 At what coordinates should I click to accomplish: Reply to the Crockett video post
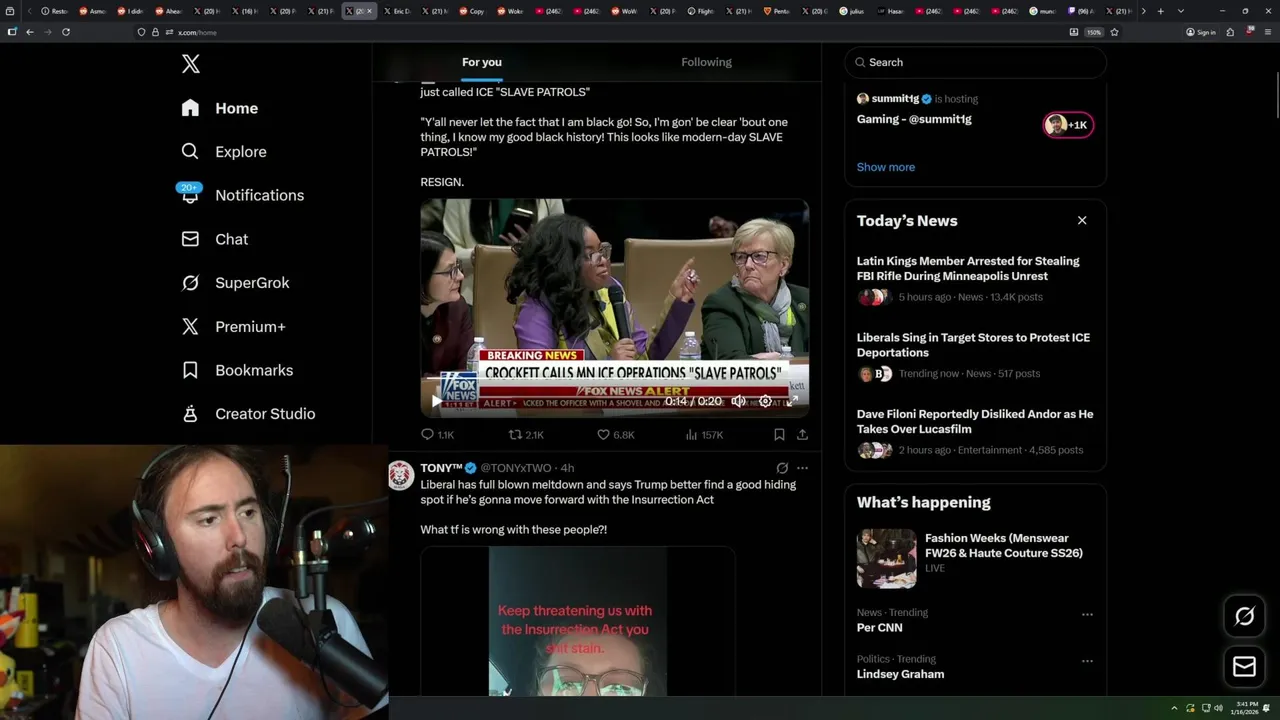point(437,435)
